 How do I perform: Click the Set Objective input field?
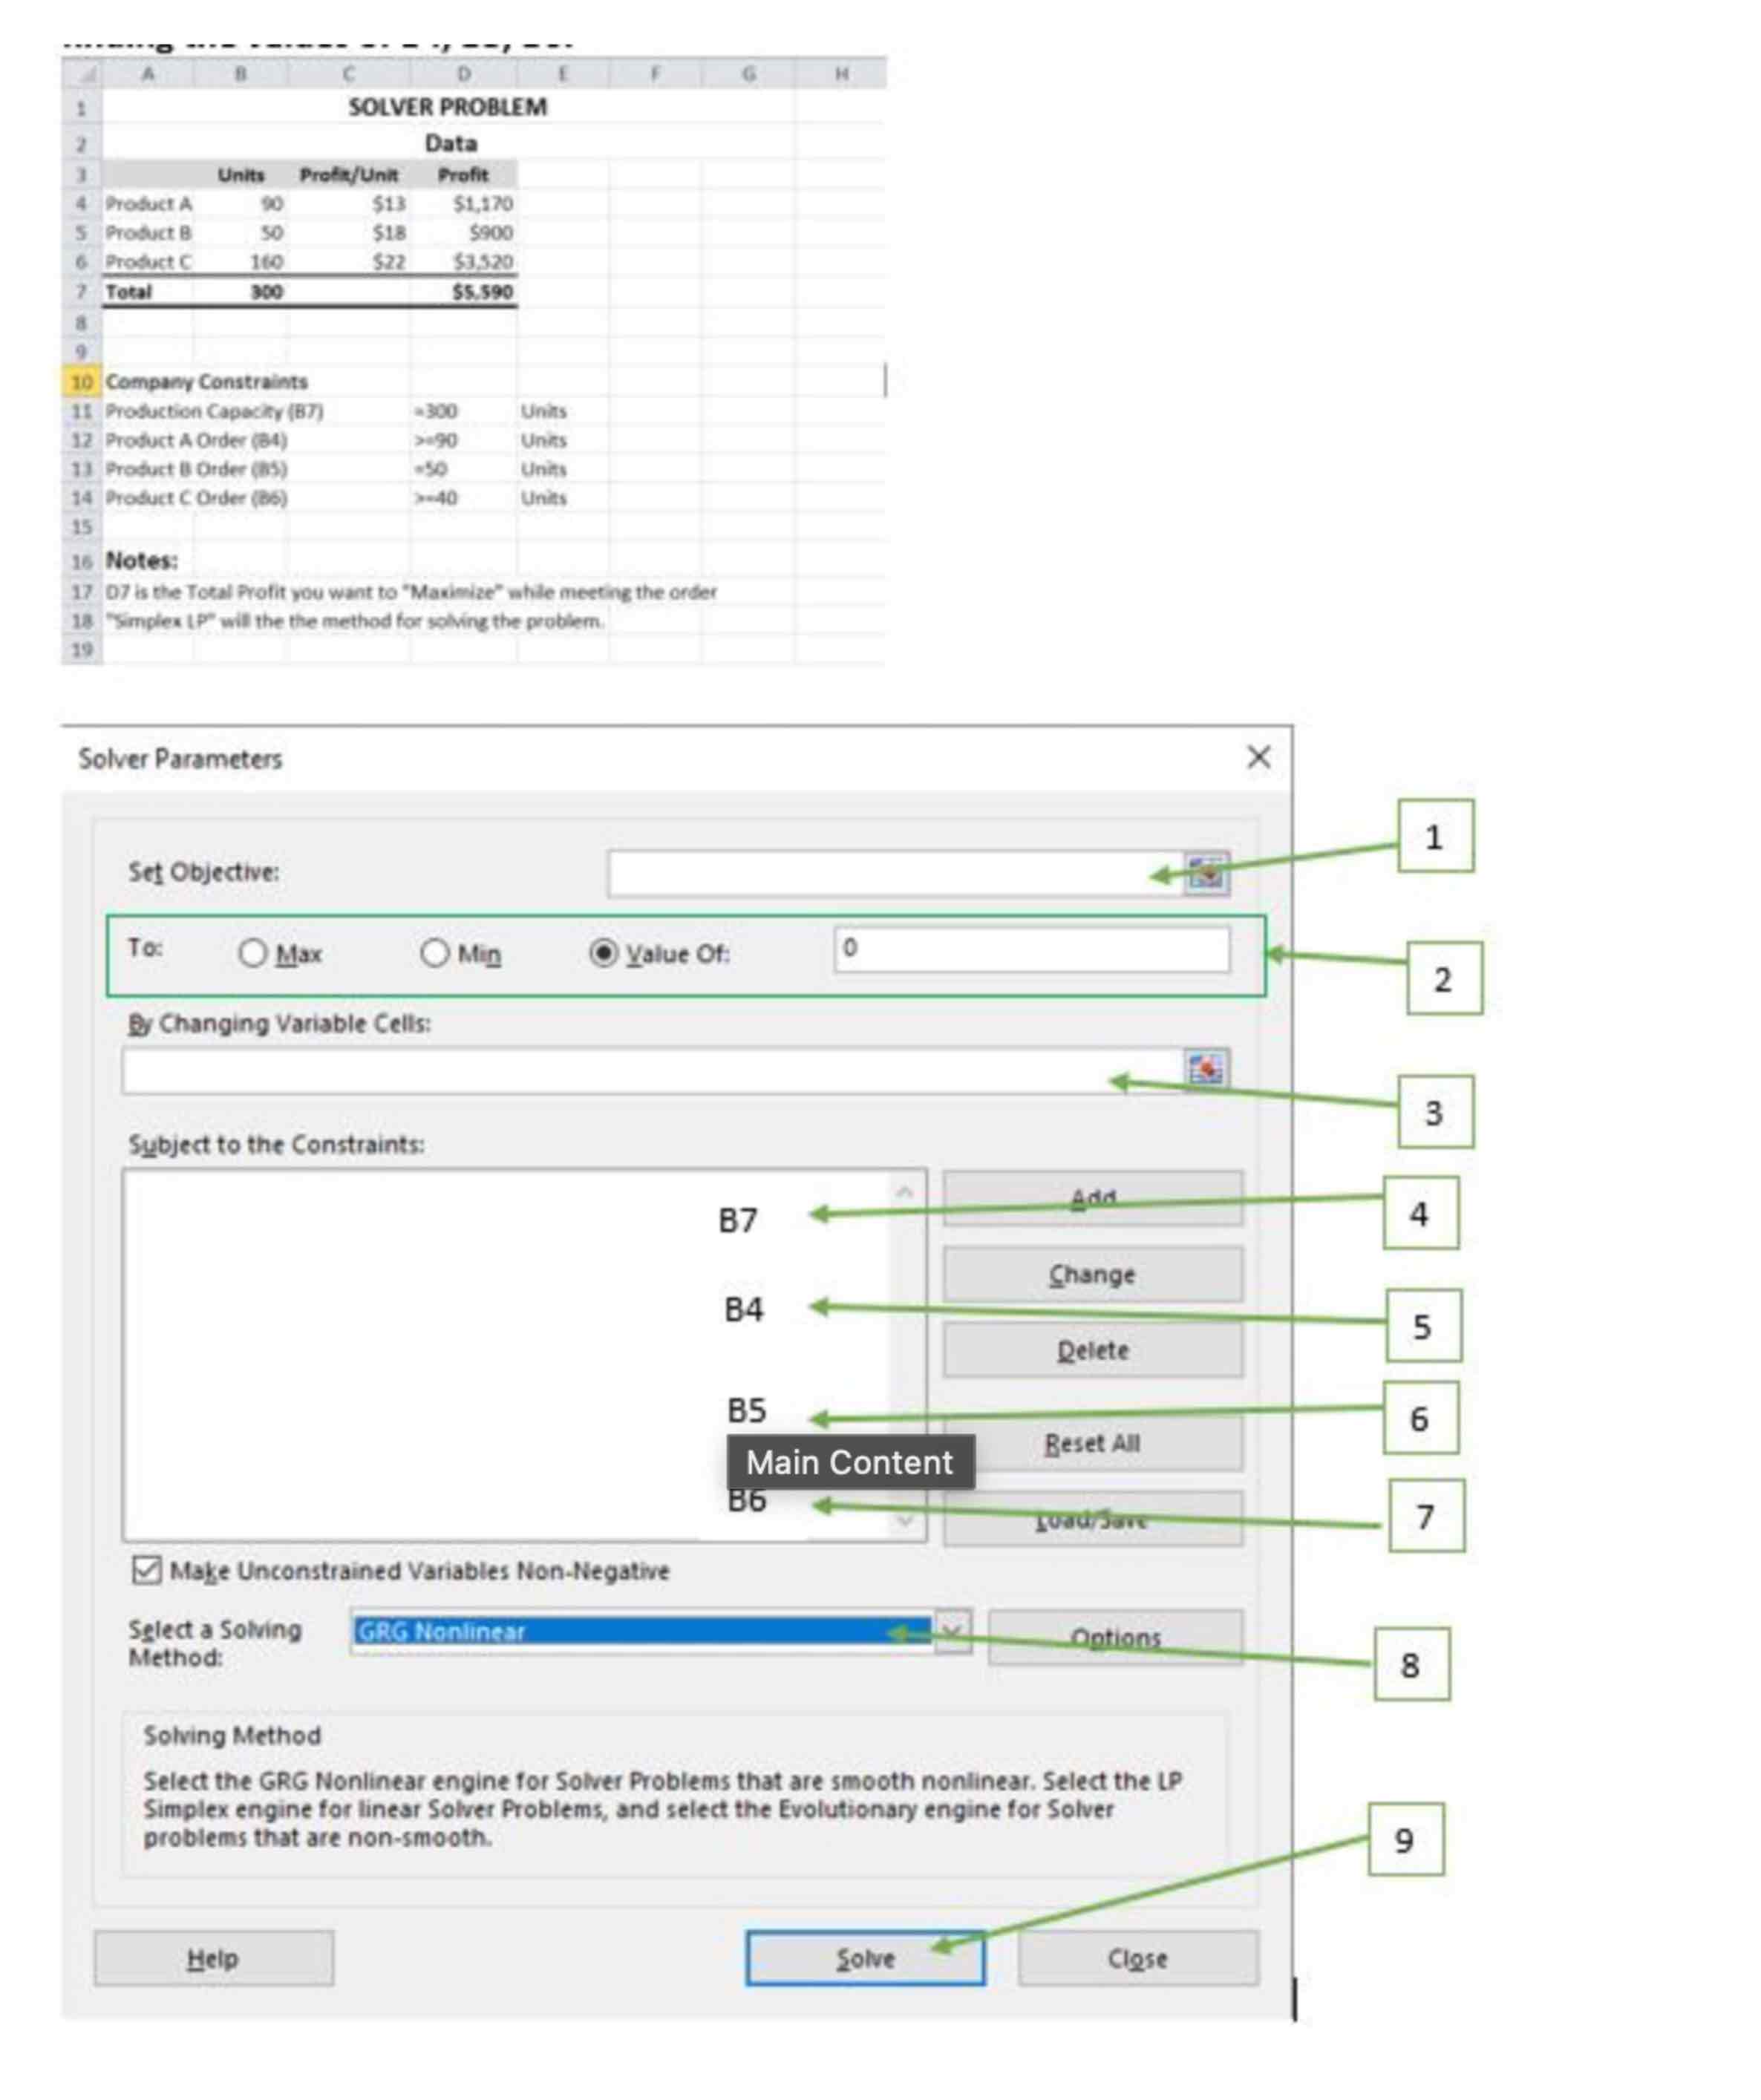coord(880,873)
